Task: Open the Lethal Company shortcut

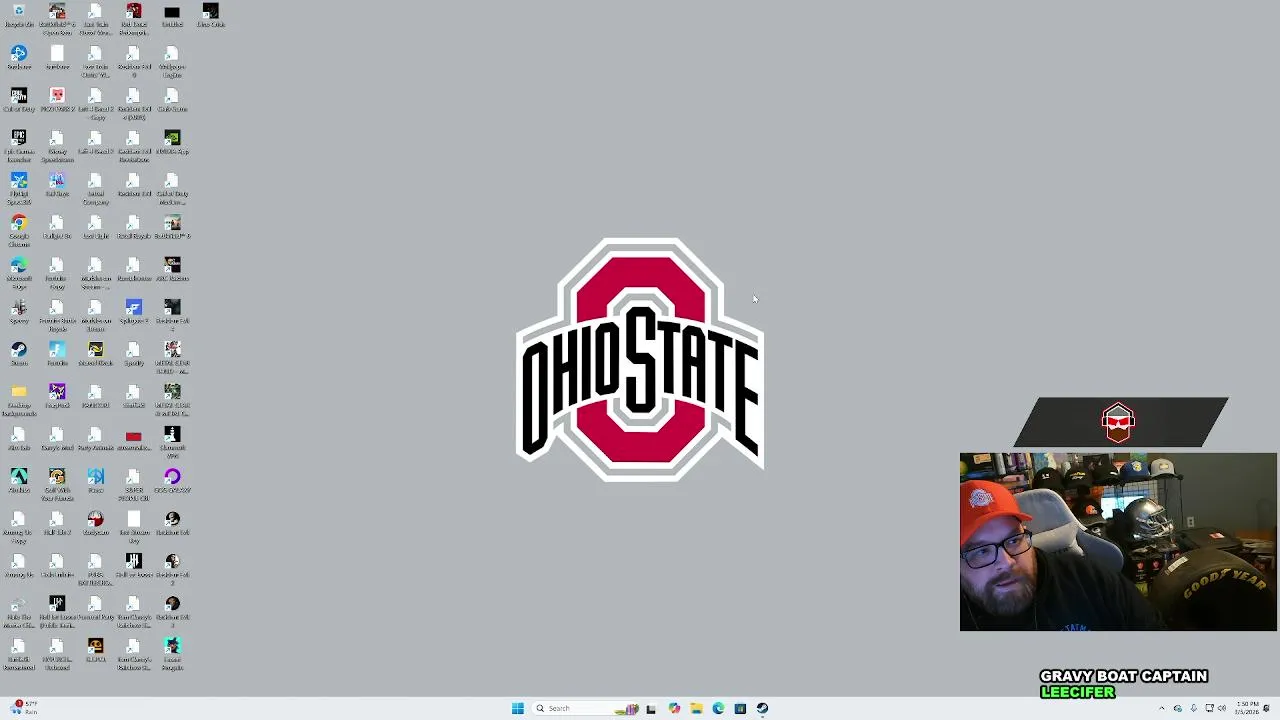Action: [x=95, y=186]
